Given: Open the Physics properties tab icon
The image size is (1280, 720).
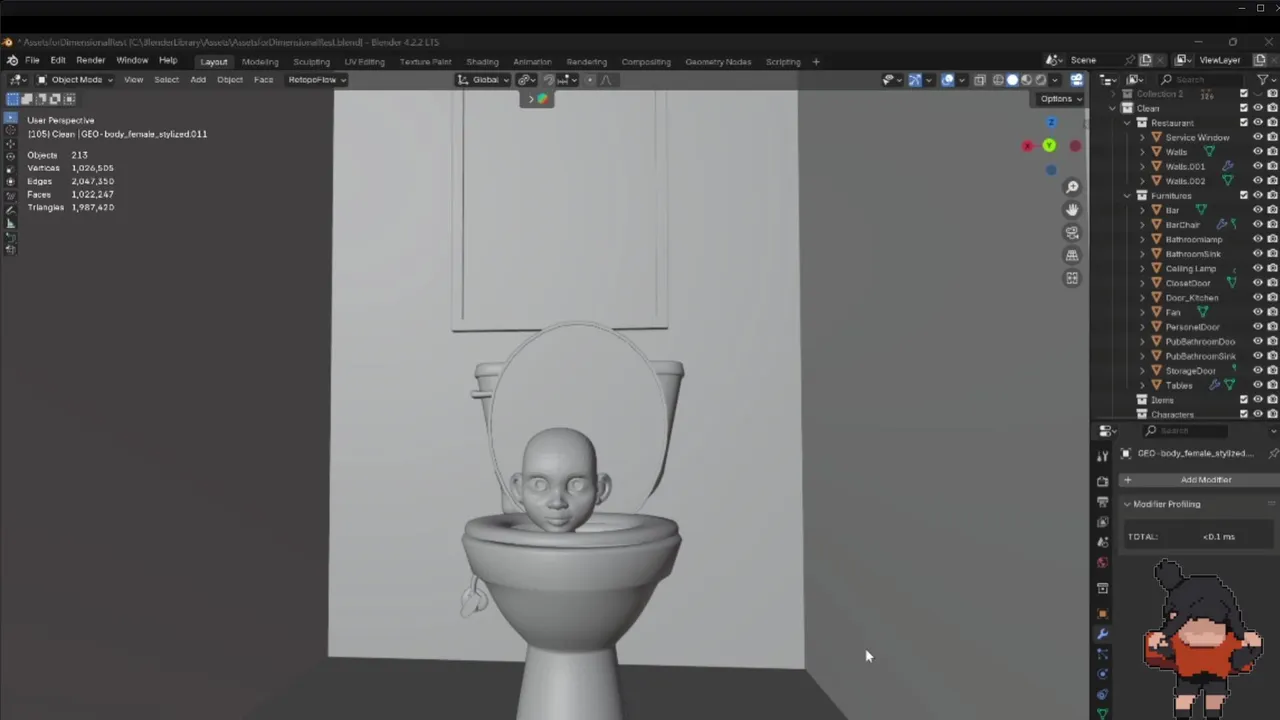Looking at the screenshot, I should [1102, 674].
